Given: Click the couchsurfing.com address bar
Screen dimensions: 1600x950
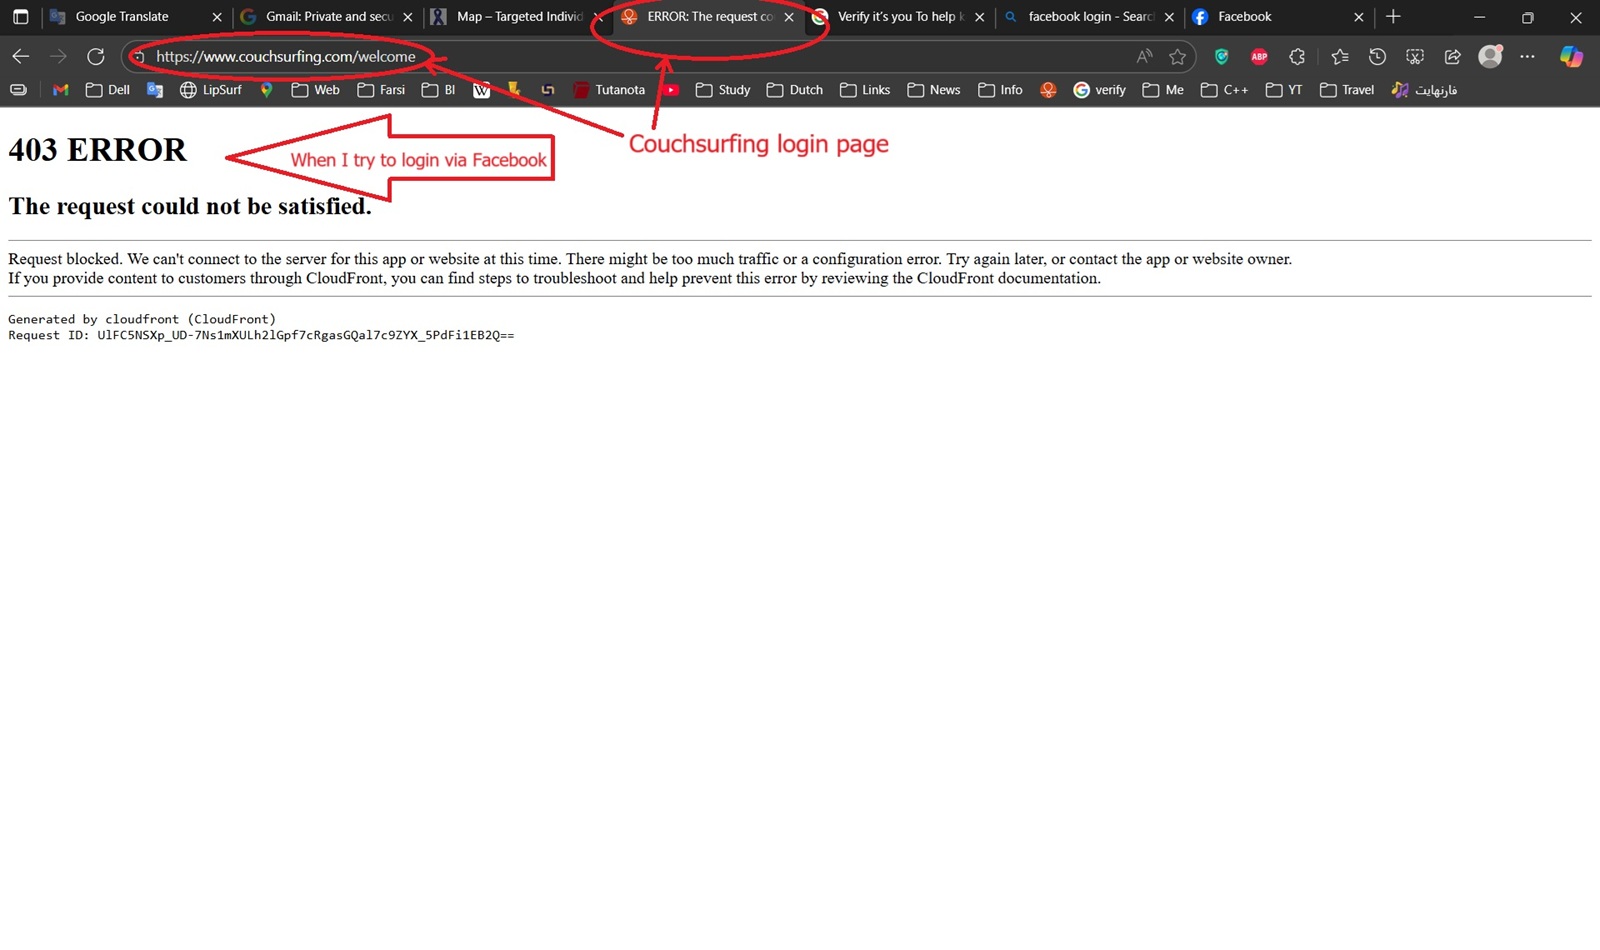Looking at the screenshot, I should pyautogui.click(x=600, y=57).
